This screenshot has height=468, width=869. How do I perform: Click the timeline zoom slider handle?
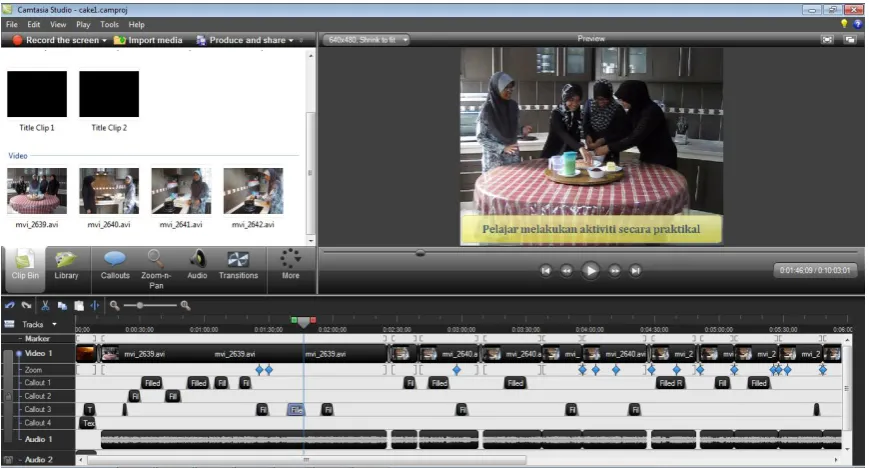click(140, 306)
